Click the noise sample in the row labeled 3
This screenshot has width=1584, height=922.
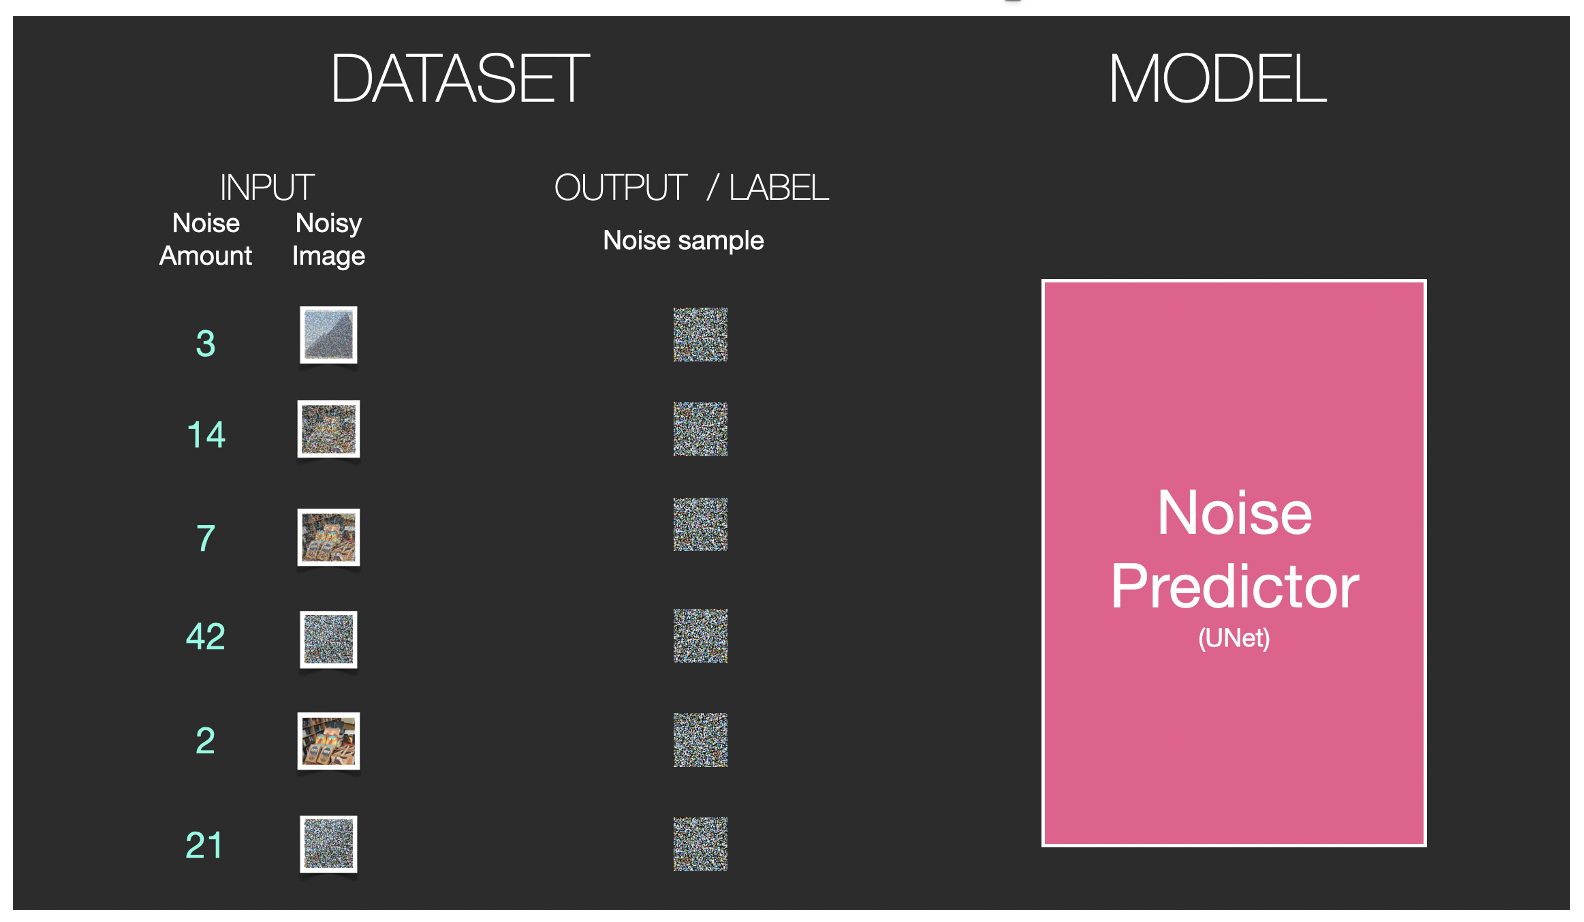coord(700,335)
